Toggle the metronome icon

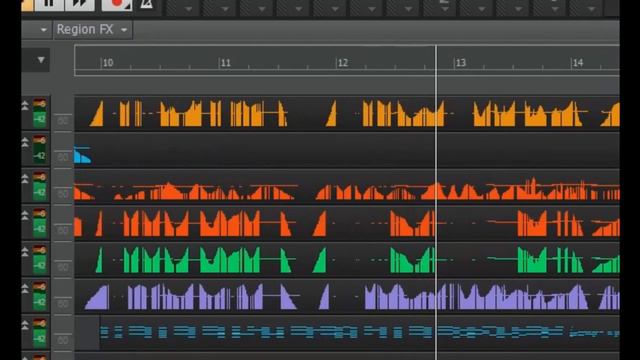coord(146,4)
